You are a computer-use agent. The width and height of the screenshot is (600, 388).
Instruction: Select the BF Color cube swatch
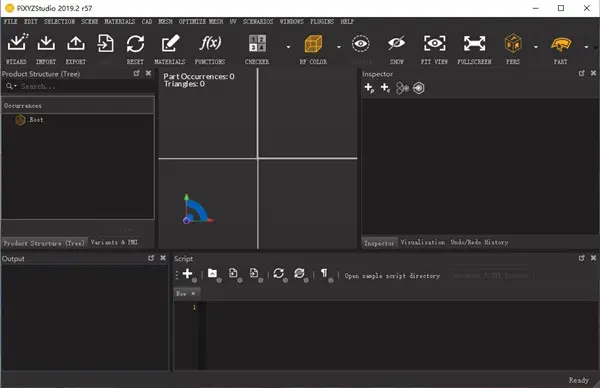(313, 43)
